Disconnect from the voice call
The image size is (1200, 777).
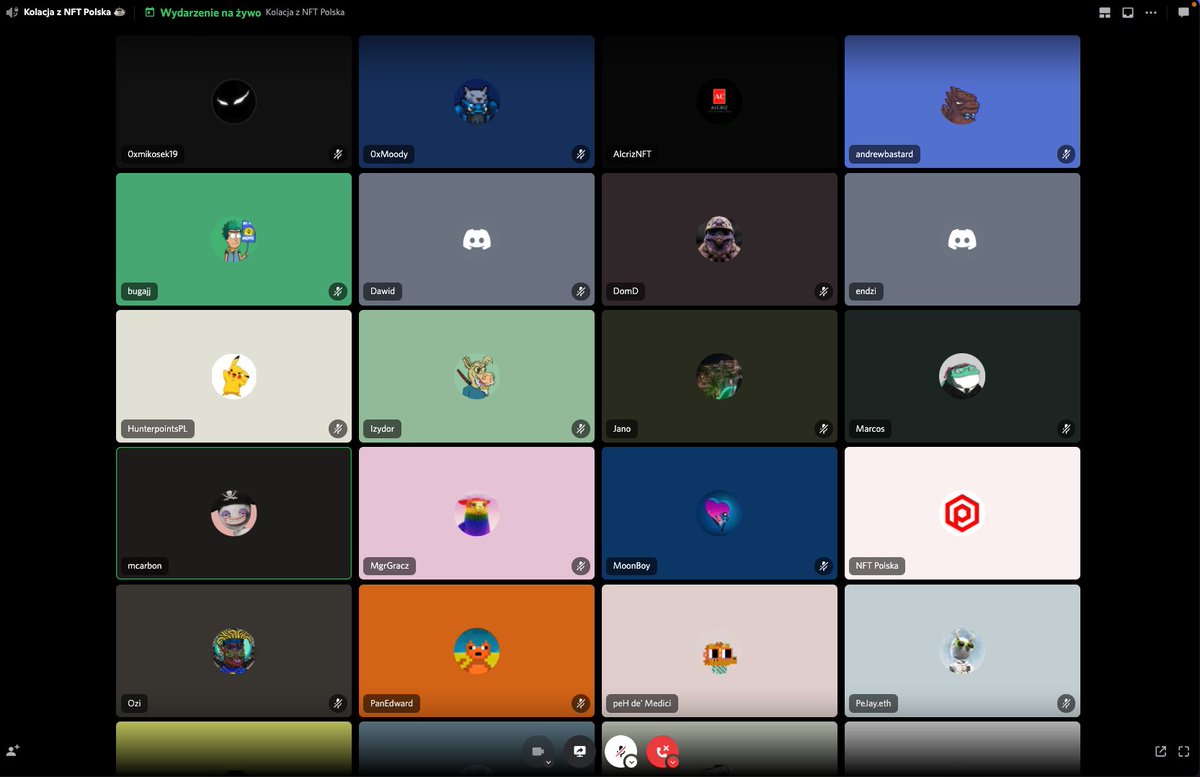[x=663, y=751]
